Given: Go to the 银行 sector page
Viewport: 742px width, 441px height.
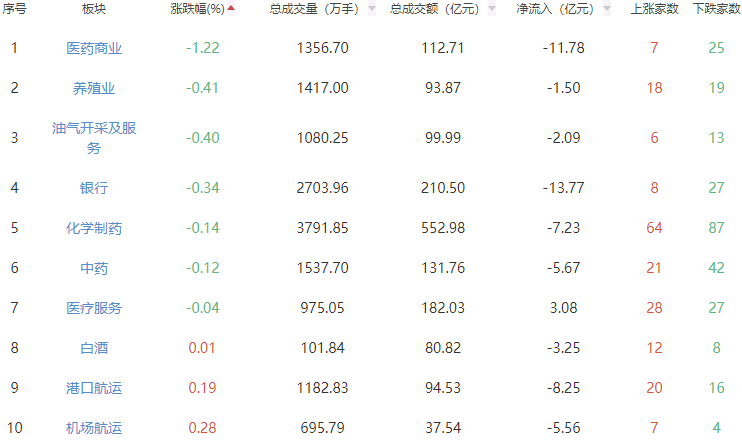Looking at the screenshot, I should tap(94, 188).
